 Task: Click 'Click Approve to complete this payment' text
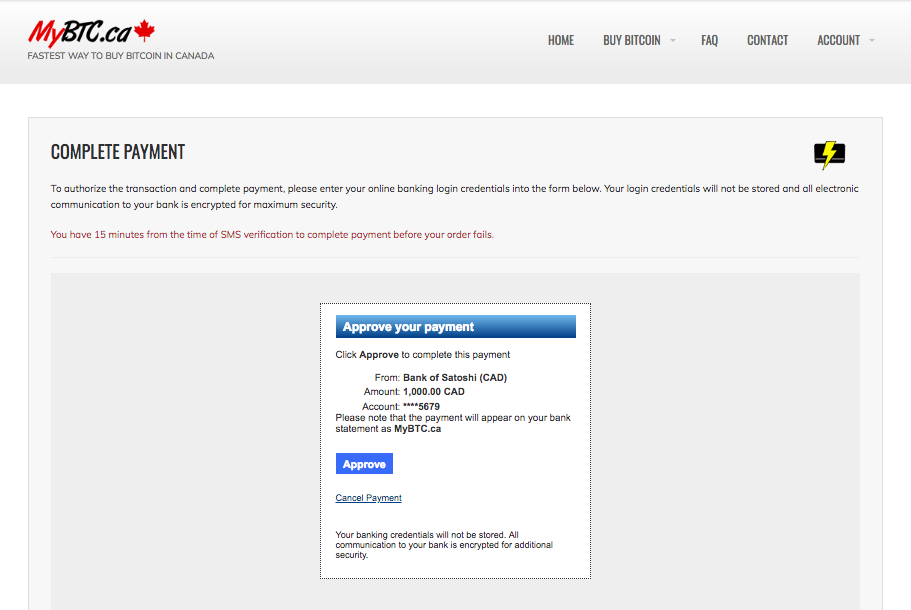tap(422, 355)
